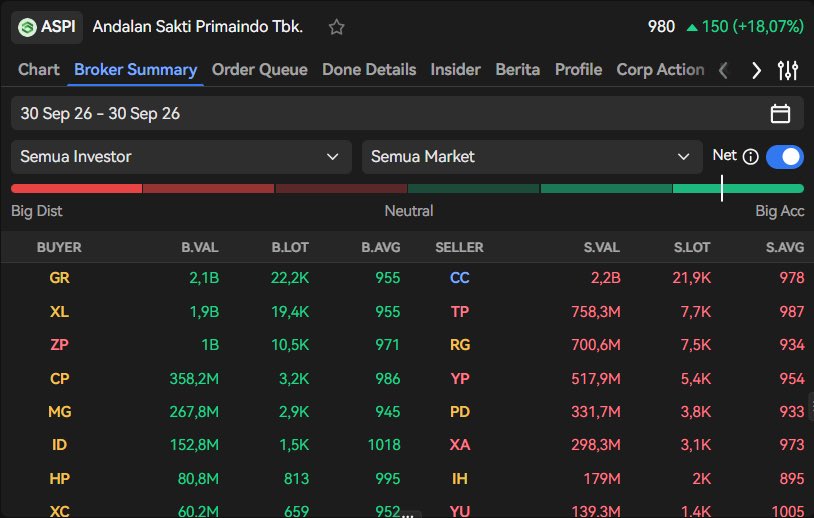
Task: Sort by S.VAL column header
Action: 602,248
